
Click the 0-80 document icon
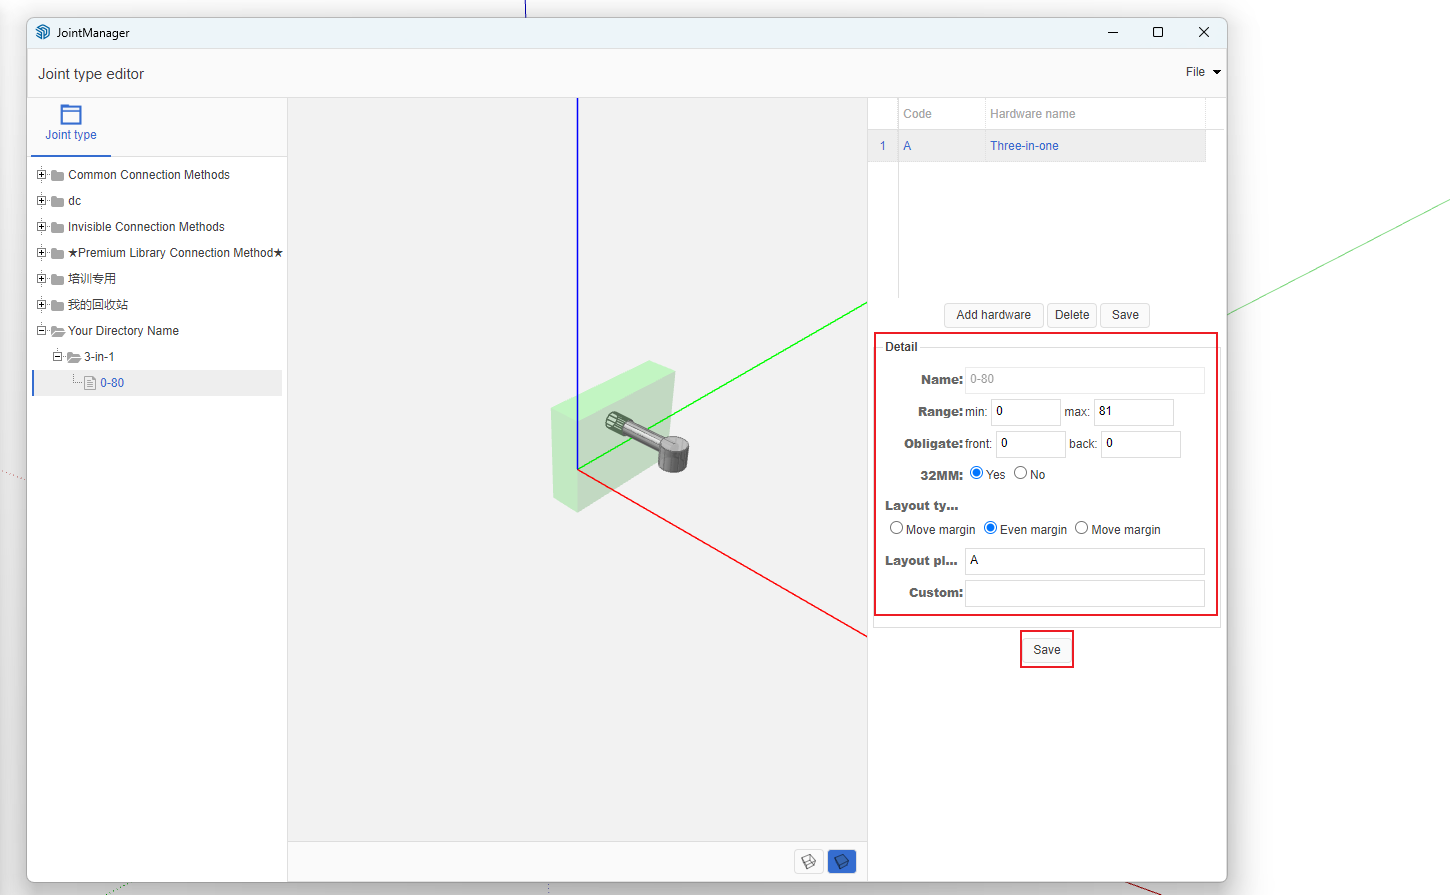[x=90, y=383]
